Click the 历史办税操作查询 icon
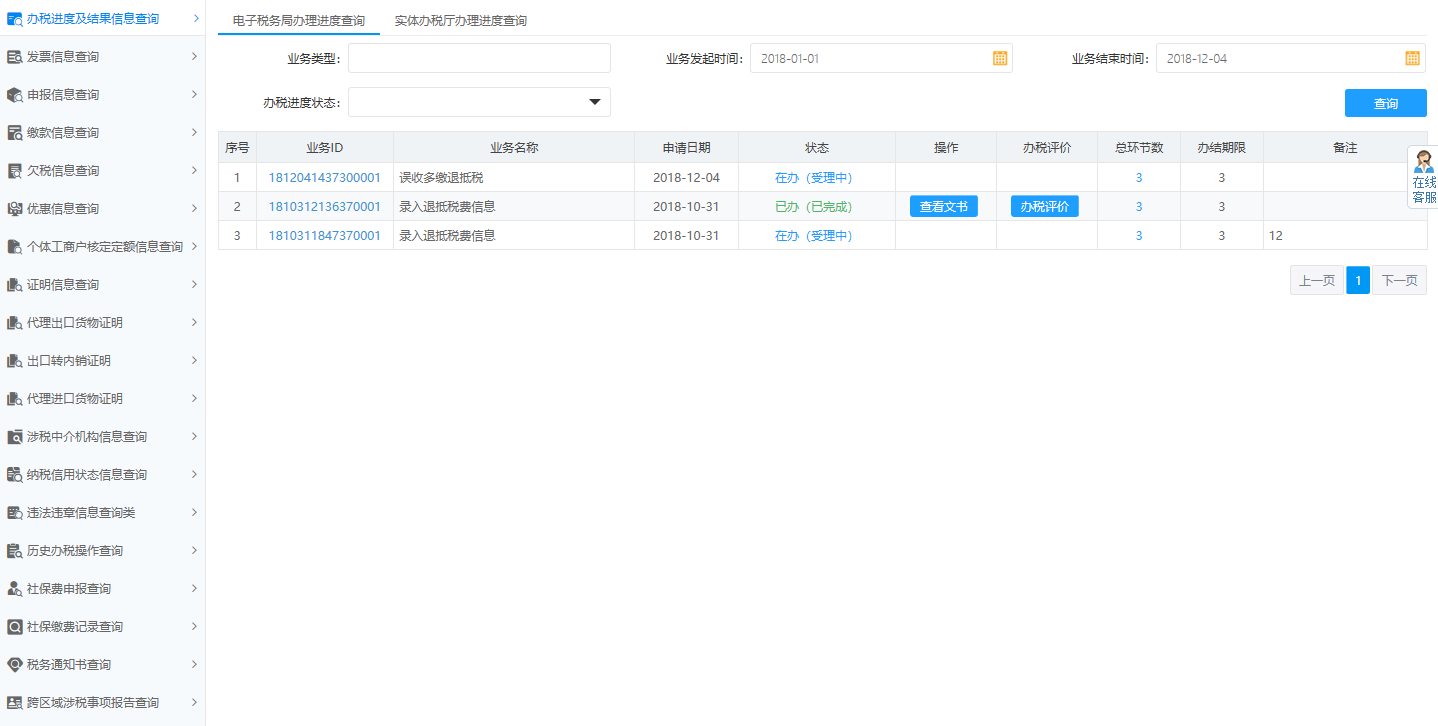1438x726 pixels. (x=15, y=550)
